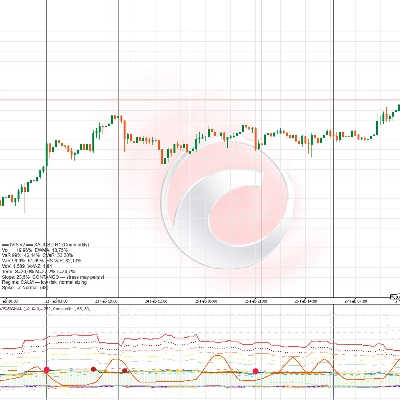
Task: Click the bright red dot on the leftmost vertical line
Action: 47,370
